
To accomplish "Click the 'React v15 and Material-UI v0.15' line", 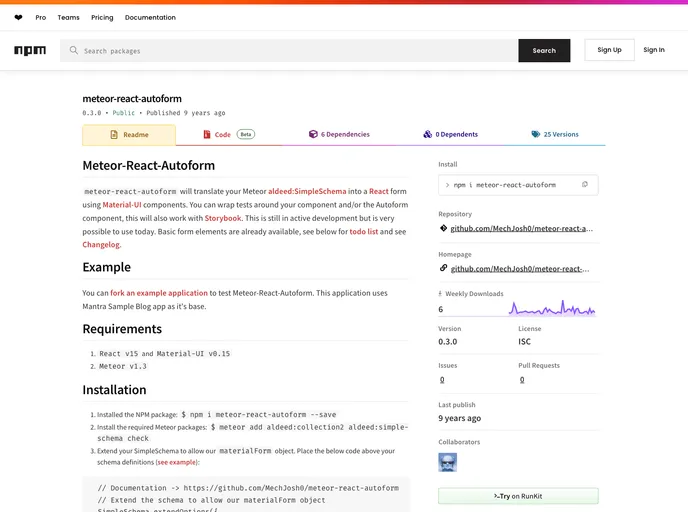I will (165, 354).
